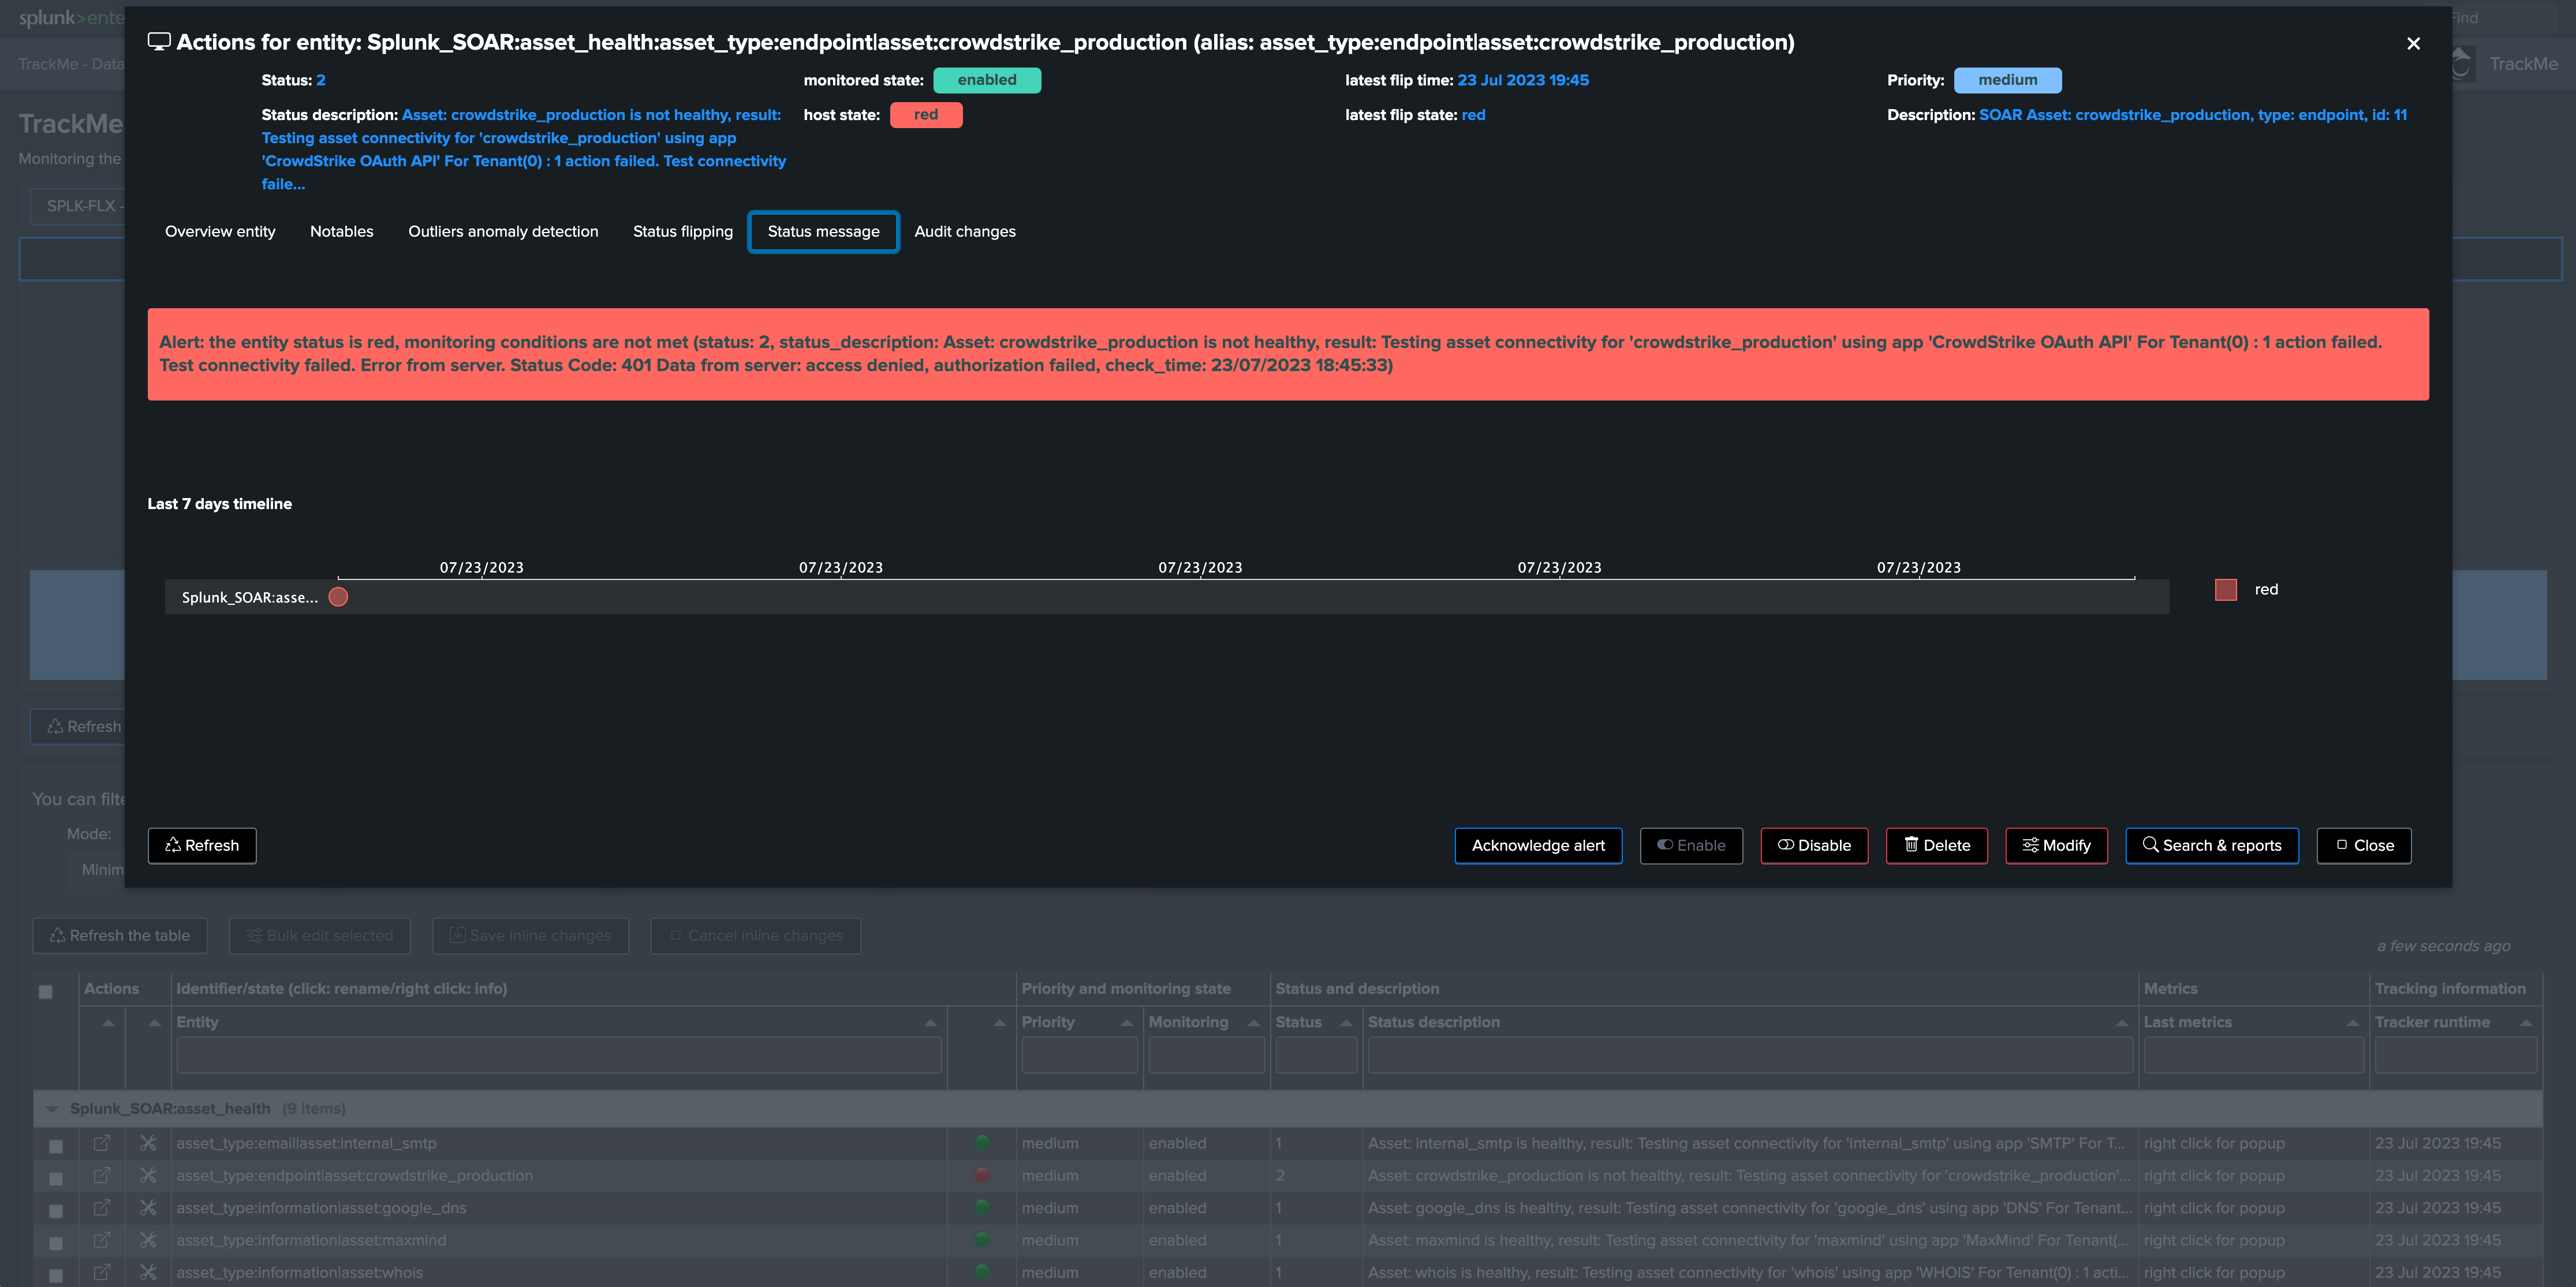Sort by Tracker runtime column arrow
This screenshot has width=2576, height=1287.
click(x=2525, y=1022)
